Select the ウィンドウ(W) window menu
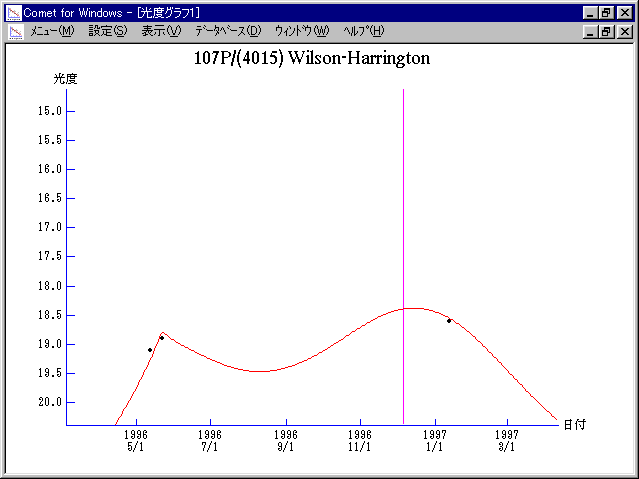 [301, 31]
